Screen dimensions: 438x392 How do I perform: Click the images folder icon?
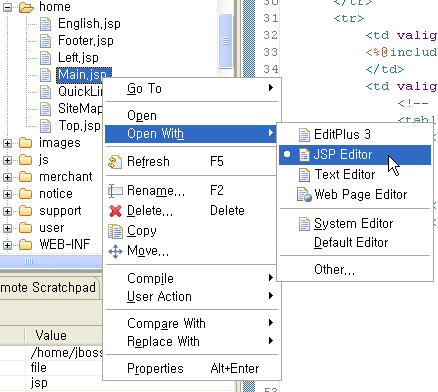pos(26,143)
